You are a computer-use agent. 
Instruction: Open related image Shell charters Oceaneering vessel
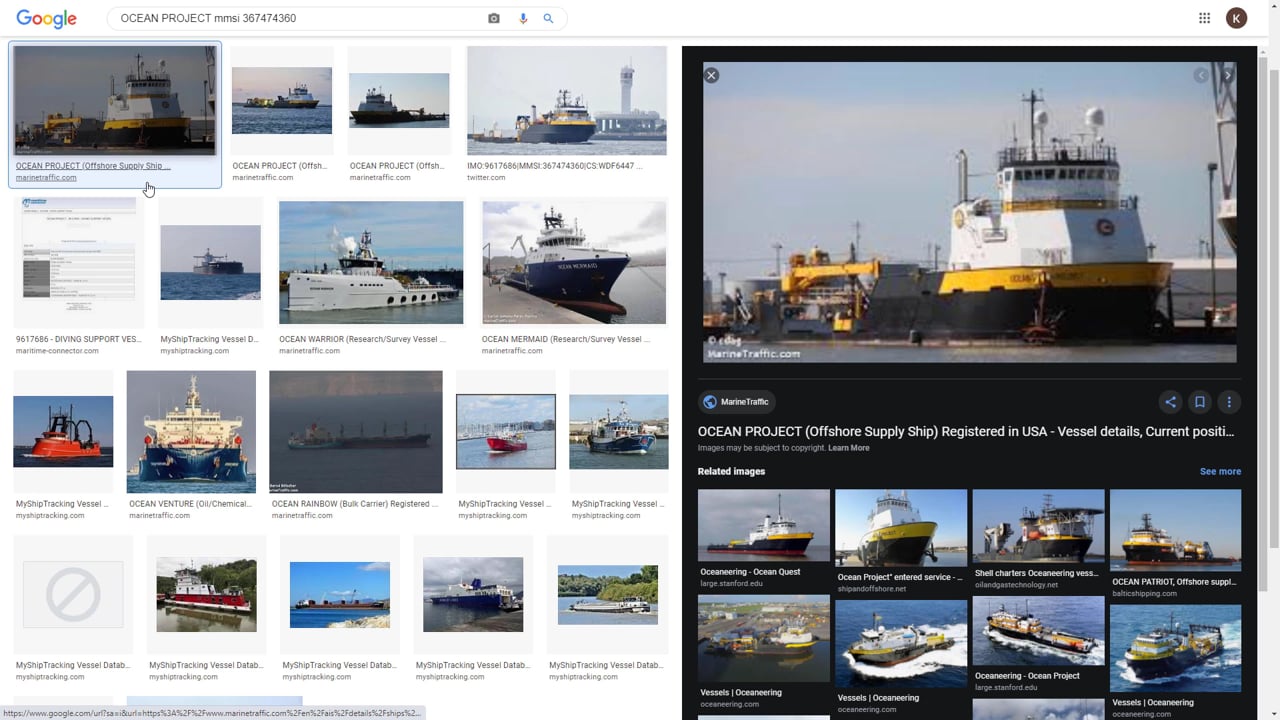tap(1038, 526)
